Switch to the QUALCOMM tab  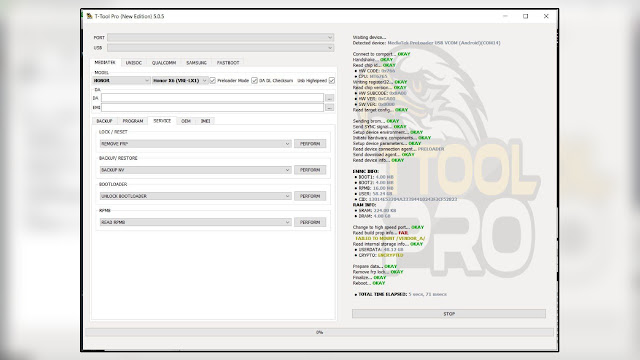pyautogui.click(x=164, y=63)
